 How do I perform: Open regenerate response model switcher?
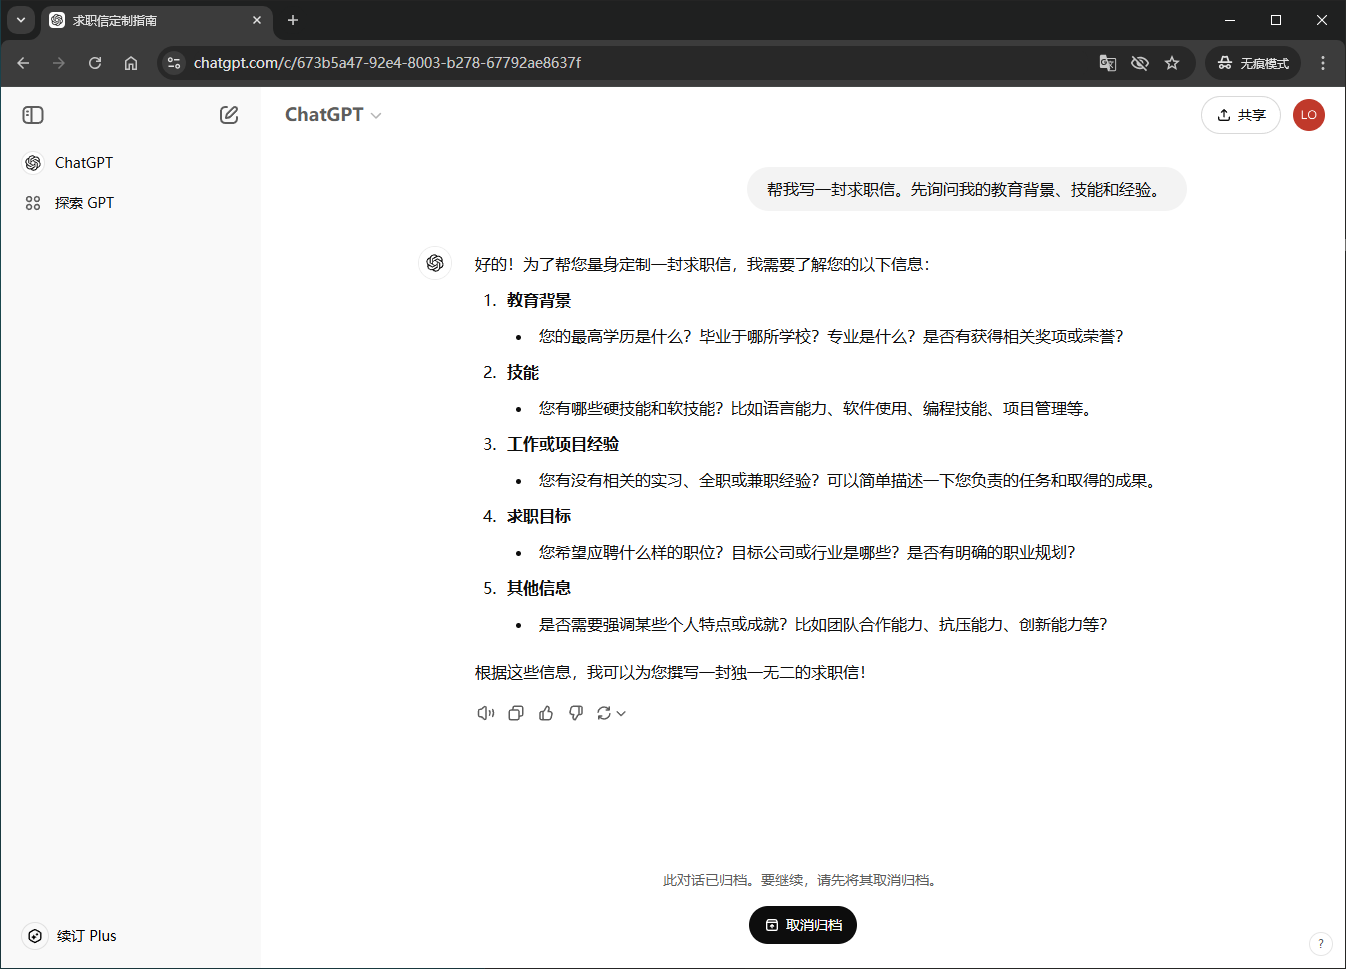click(611, 713)
